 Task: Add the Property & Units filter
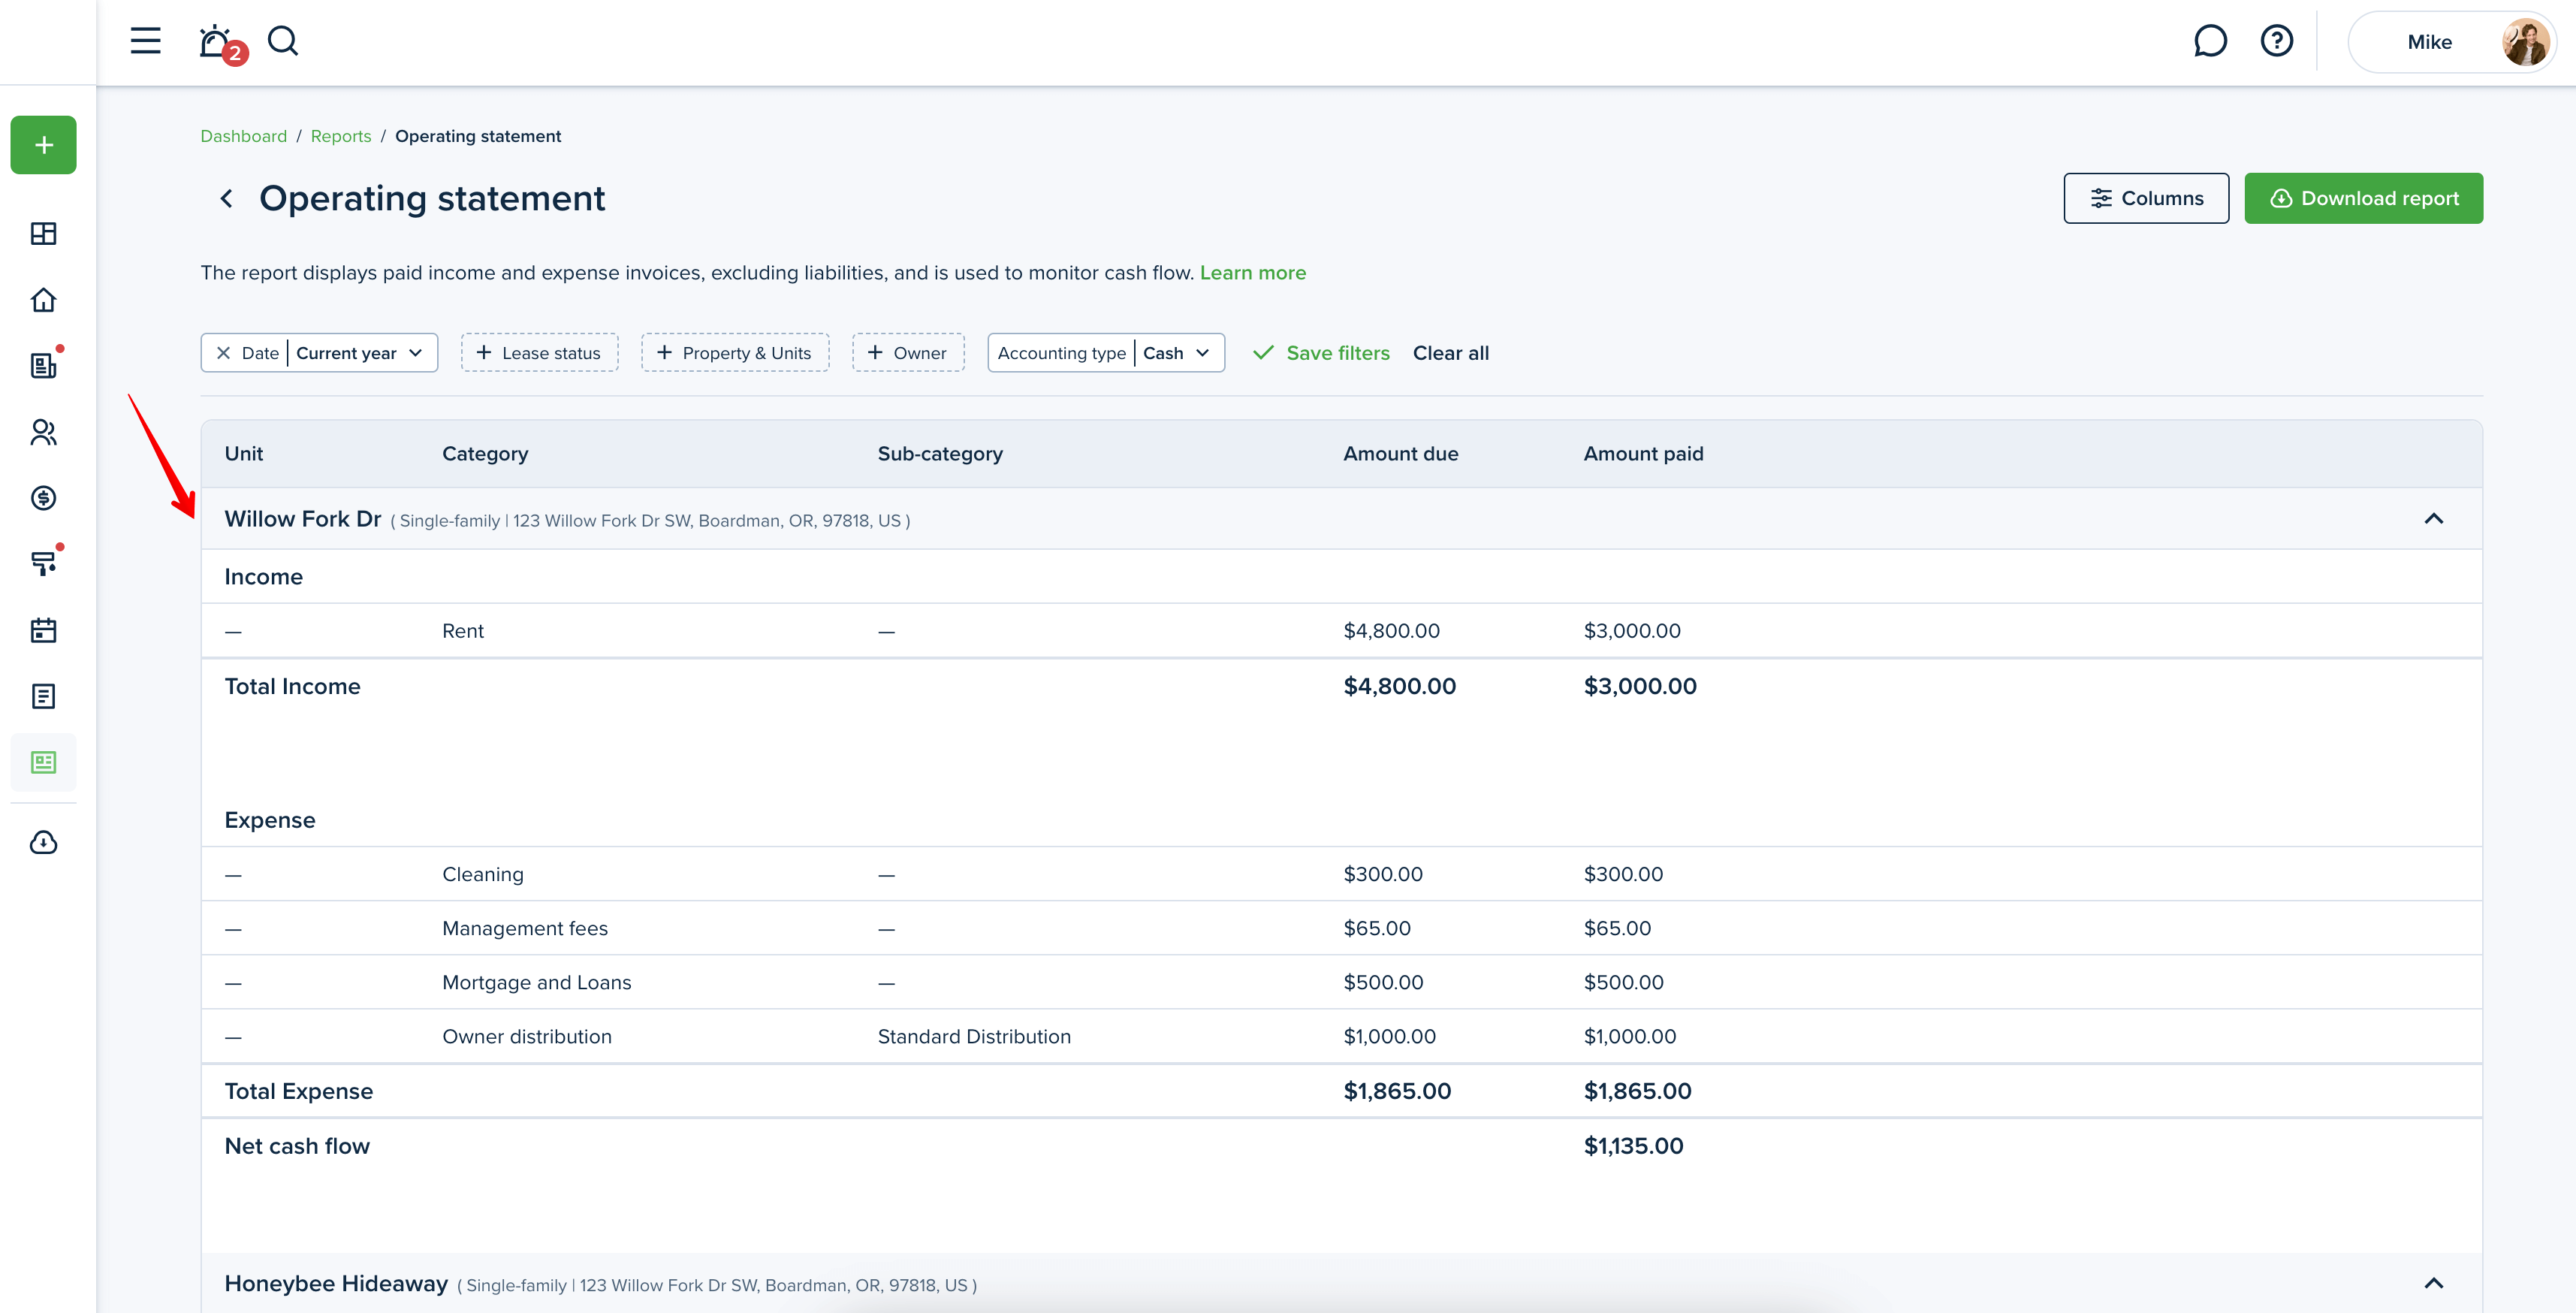pos(735,353)
